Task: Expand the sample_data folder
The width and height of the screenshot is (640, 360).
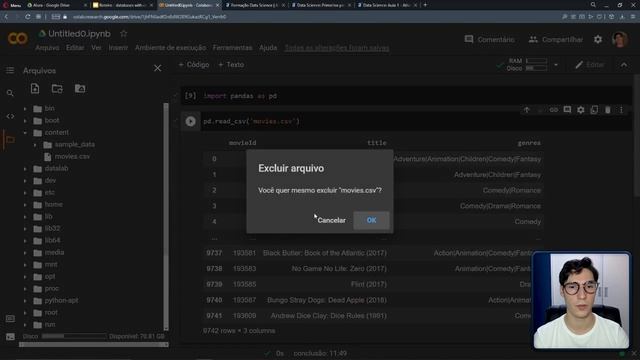Action: coord(35,144)
